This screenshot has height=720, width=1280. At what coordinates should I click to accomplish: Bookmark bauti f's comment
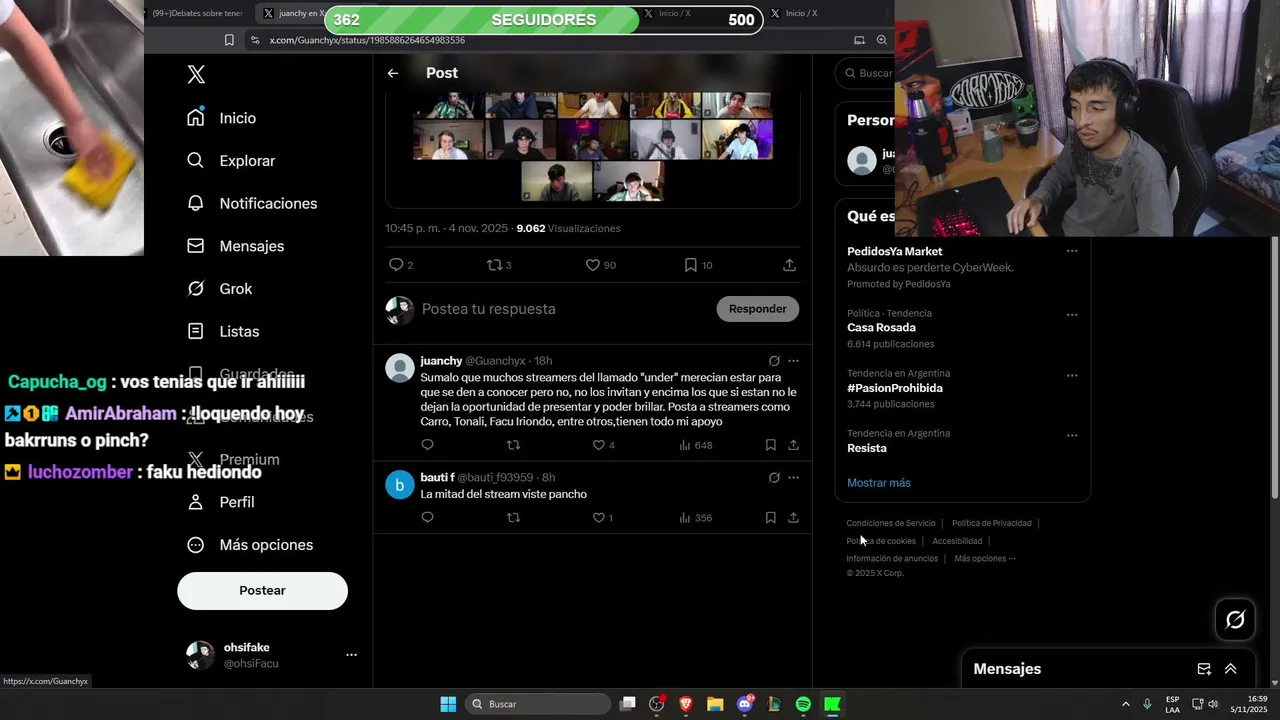(771, 518)
